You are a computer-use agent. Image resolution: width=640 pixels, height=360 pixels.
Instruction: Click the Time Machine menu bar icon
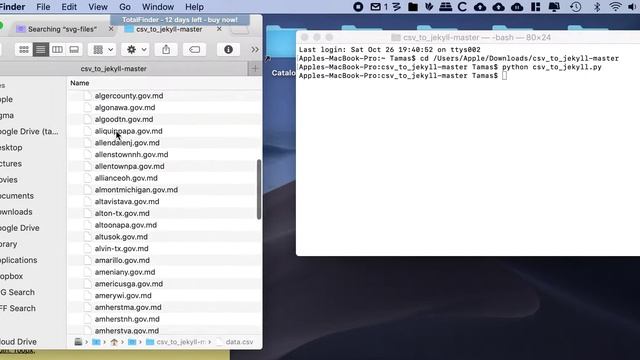coord(576,7)
